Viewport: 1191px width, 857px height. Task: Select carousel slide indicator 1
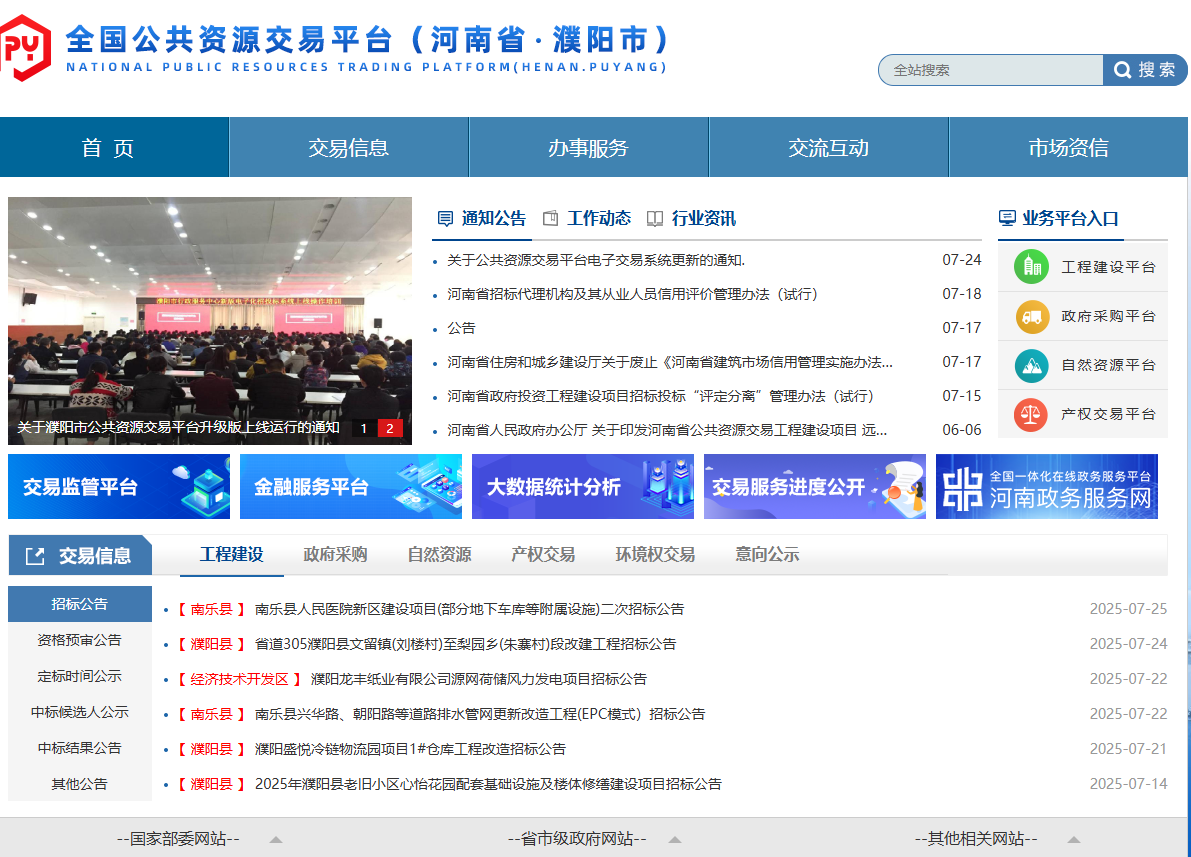coord(363,428)
